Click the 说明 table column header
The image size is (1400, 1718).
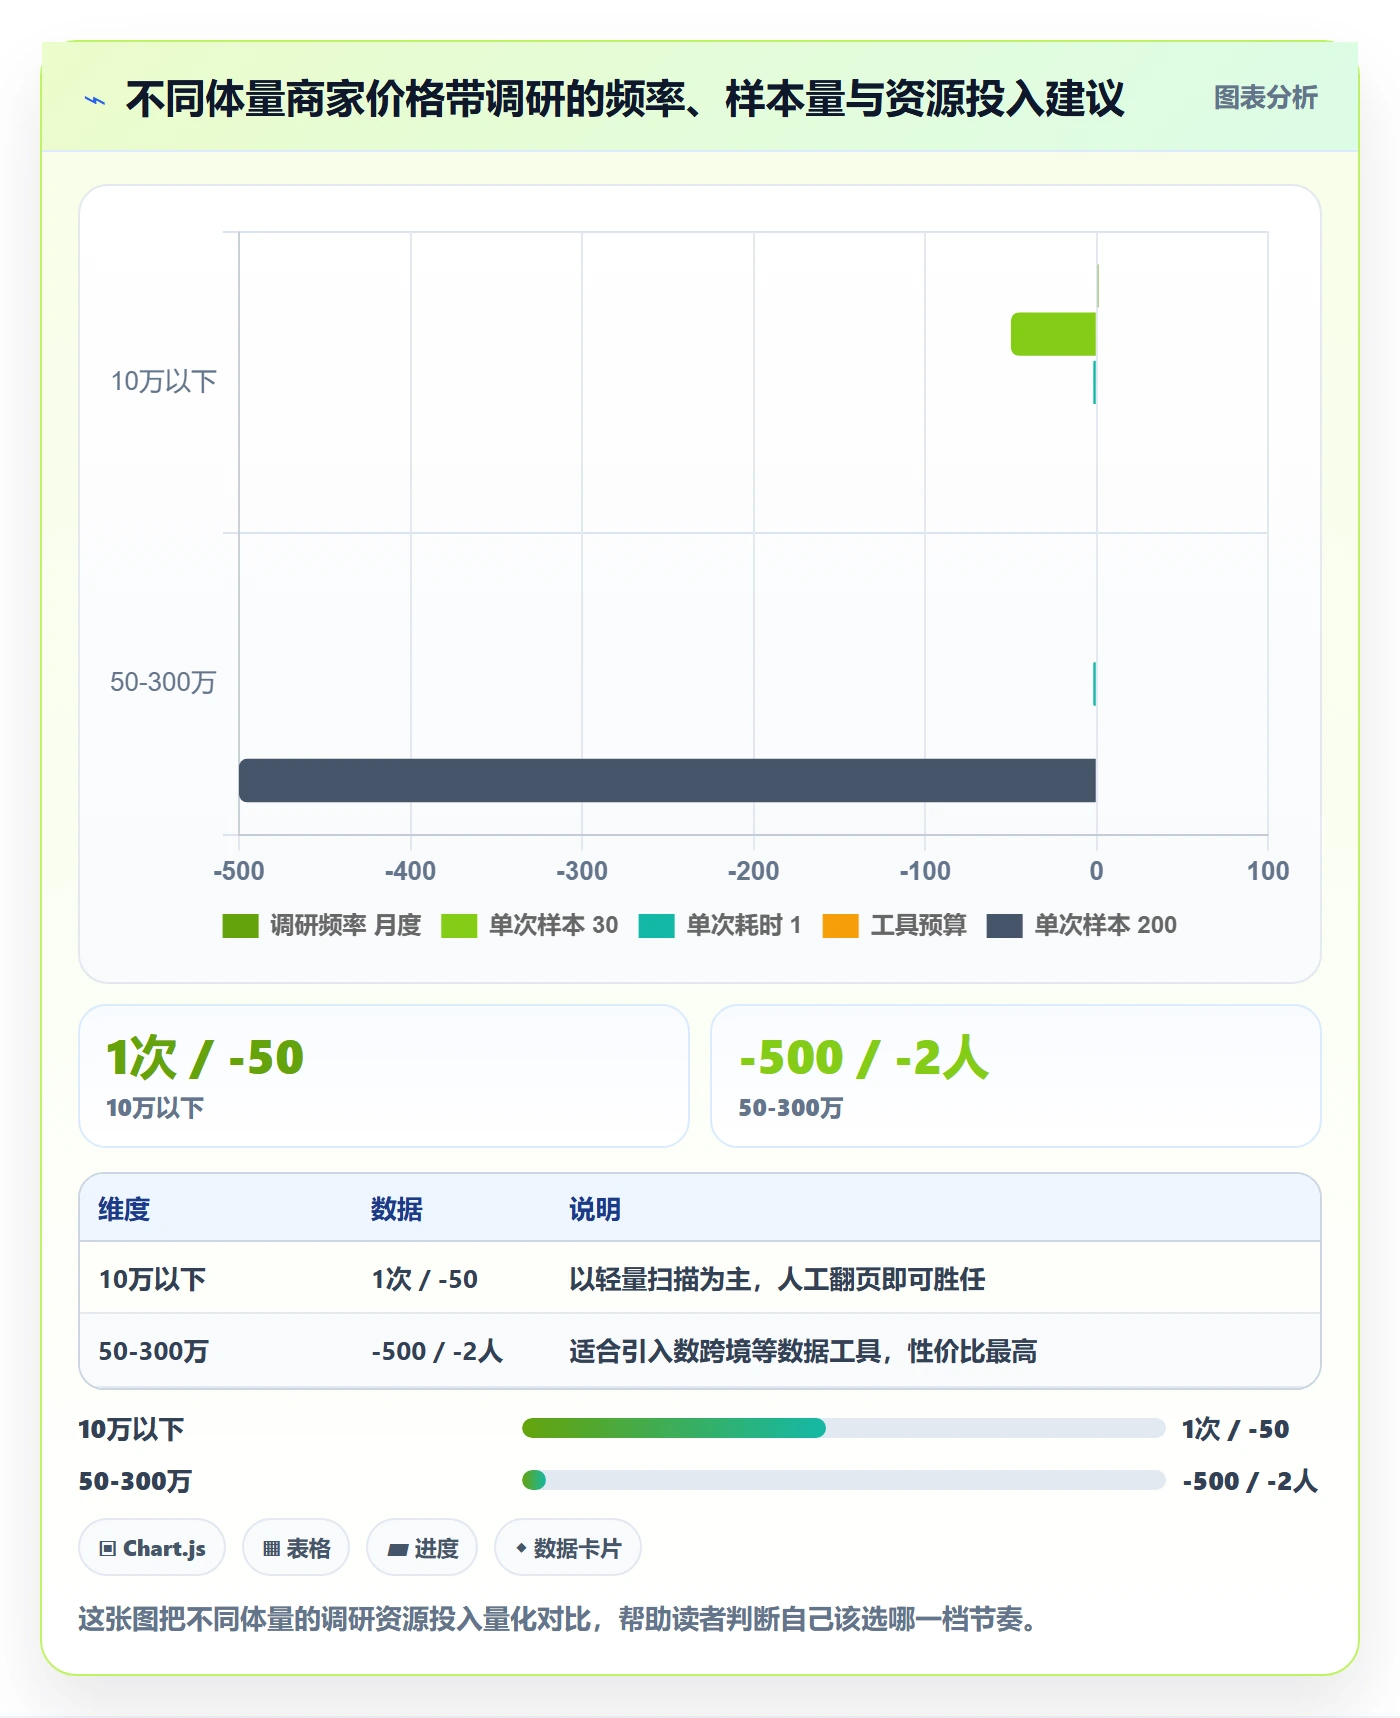click(x=595, y=1209)
